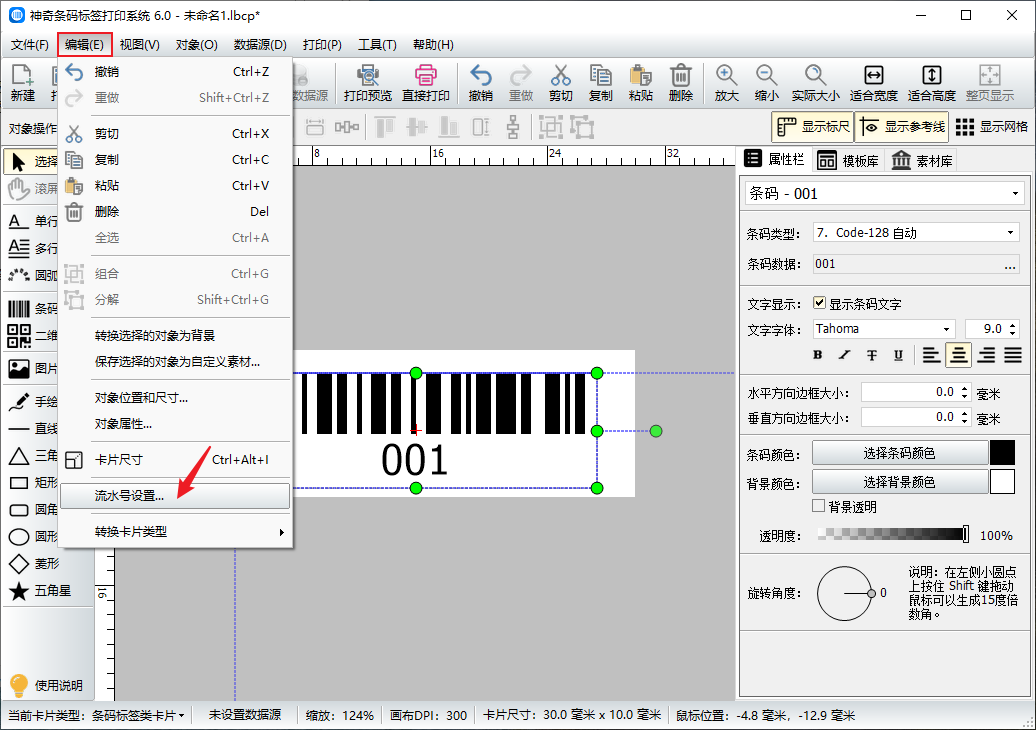Toggle 显示标尺 ruler display

click(812, 127)
